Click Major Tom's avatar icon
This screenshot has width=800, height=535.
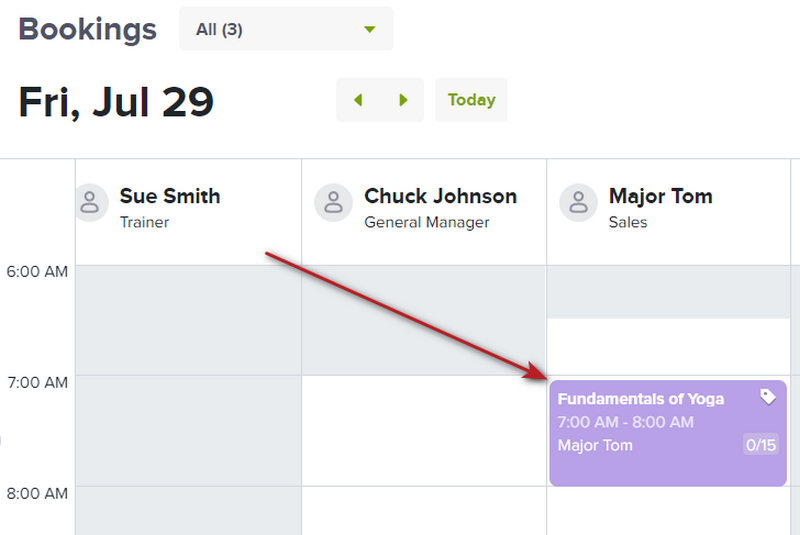click(579, 203)
